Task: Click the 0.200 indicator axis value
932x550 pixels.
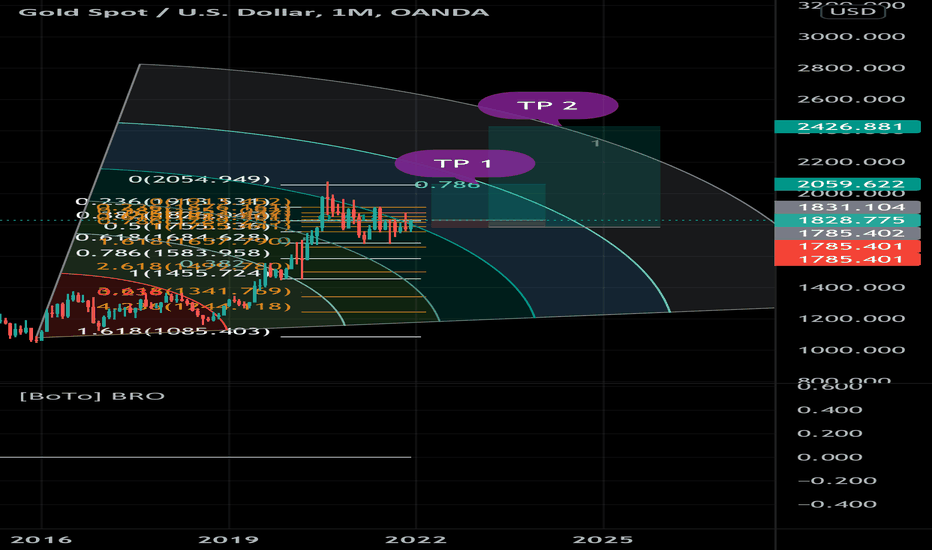Action: coord(830,433)
